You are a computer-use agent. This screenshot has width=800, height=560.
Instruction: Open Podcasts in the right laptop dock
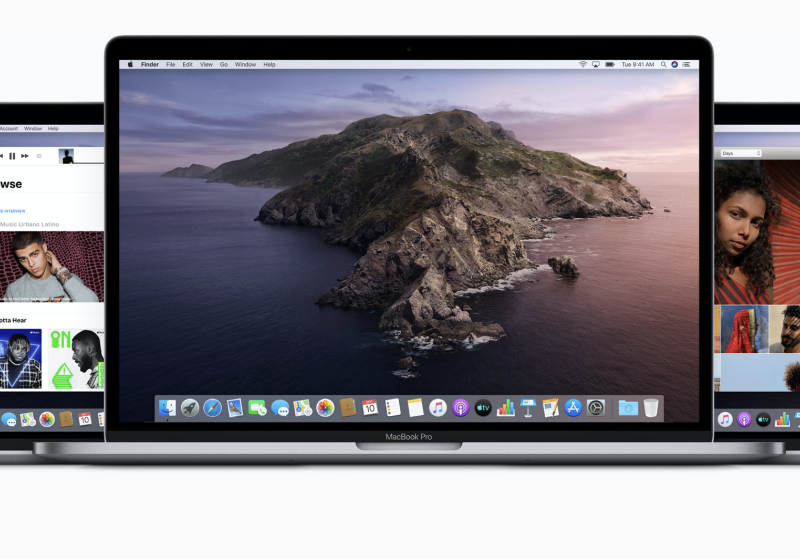pyautogui.click(x=744, y=420)
